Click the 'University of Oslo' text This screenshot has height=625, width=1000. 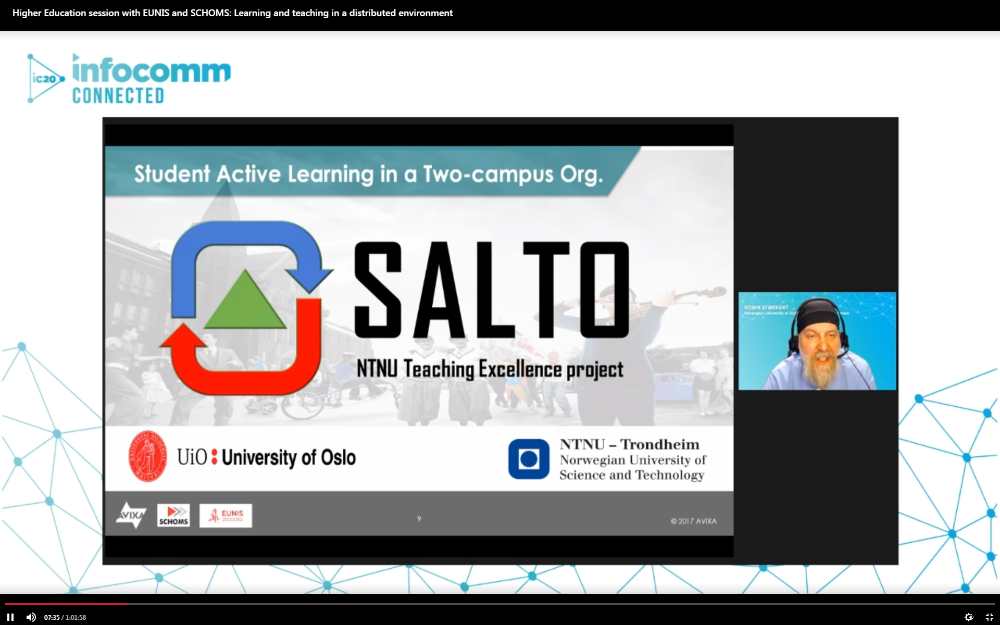pyautogui.click(x=288, y=458)
